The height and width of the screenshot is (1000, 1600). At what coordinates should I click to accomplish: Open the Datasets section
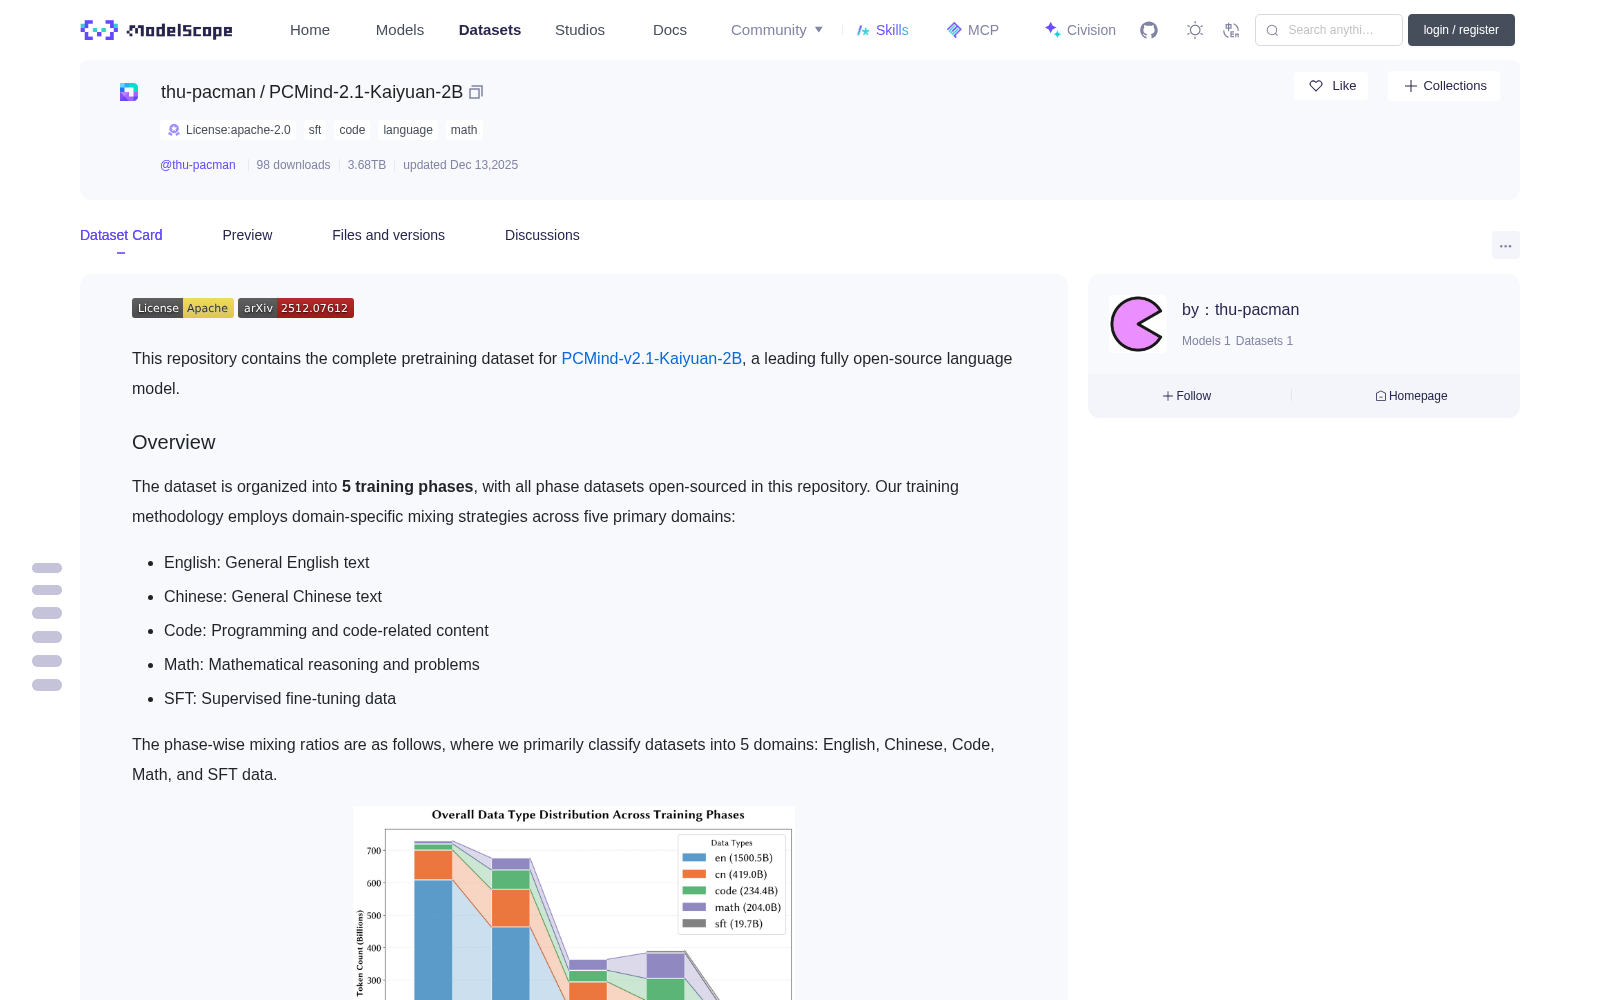(490, 30)
